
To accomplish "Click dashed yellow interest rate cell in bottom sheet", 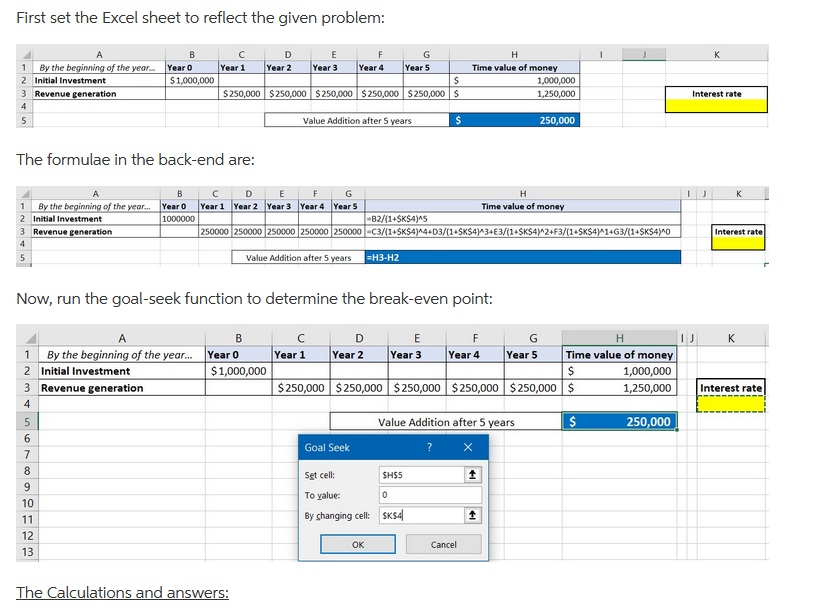I will (730, 404).
